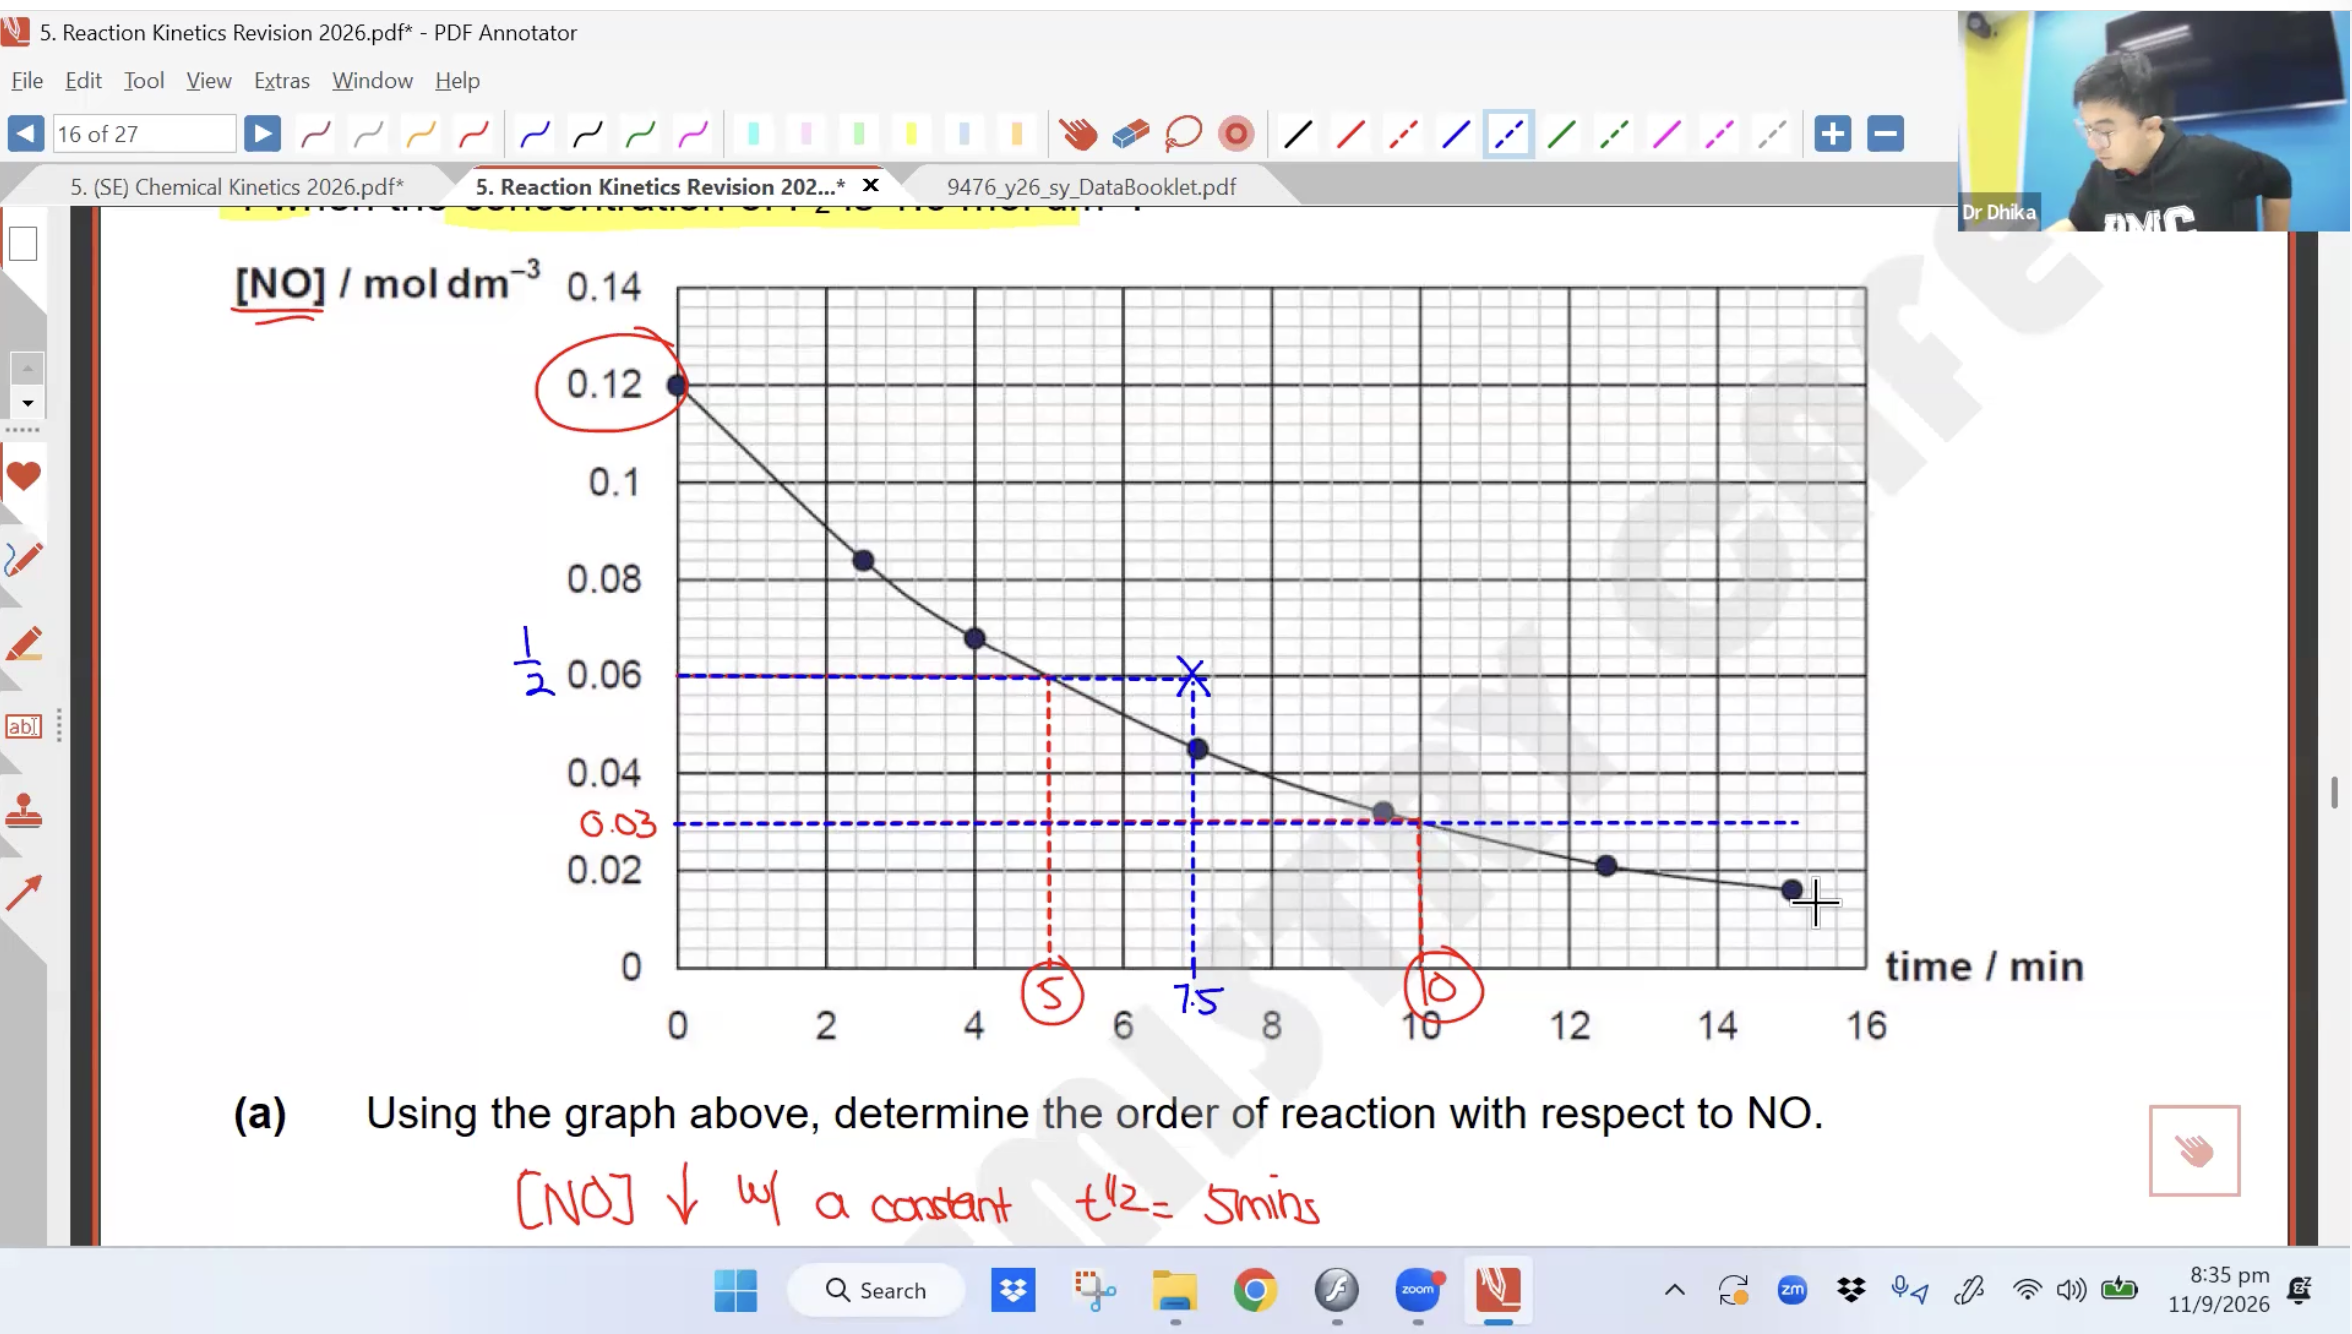This screenshot has width=2352, height=1334.
Task: Click the page number field
Action: click(x=144, y=134)
